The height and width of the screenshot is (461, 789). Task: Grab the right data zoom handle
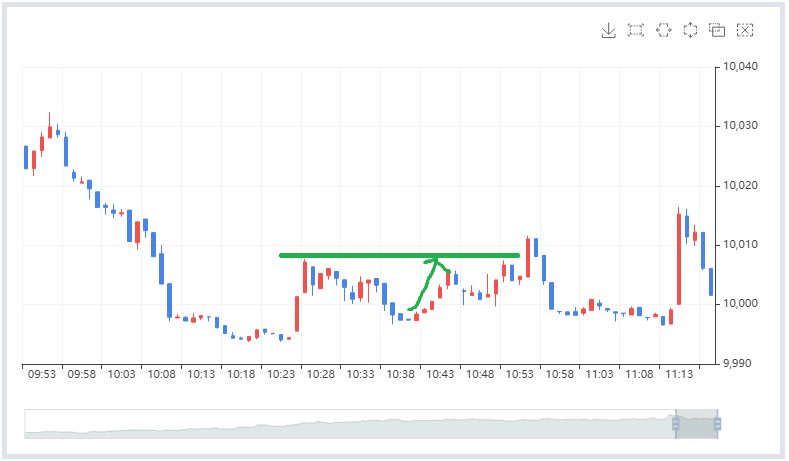tap(718, 424)
